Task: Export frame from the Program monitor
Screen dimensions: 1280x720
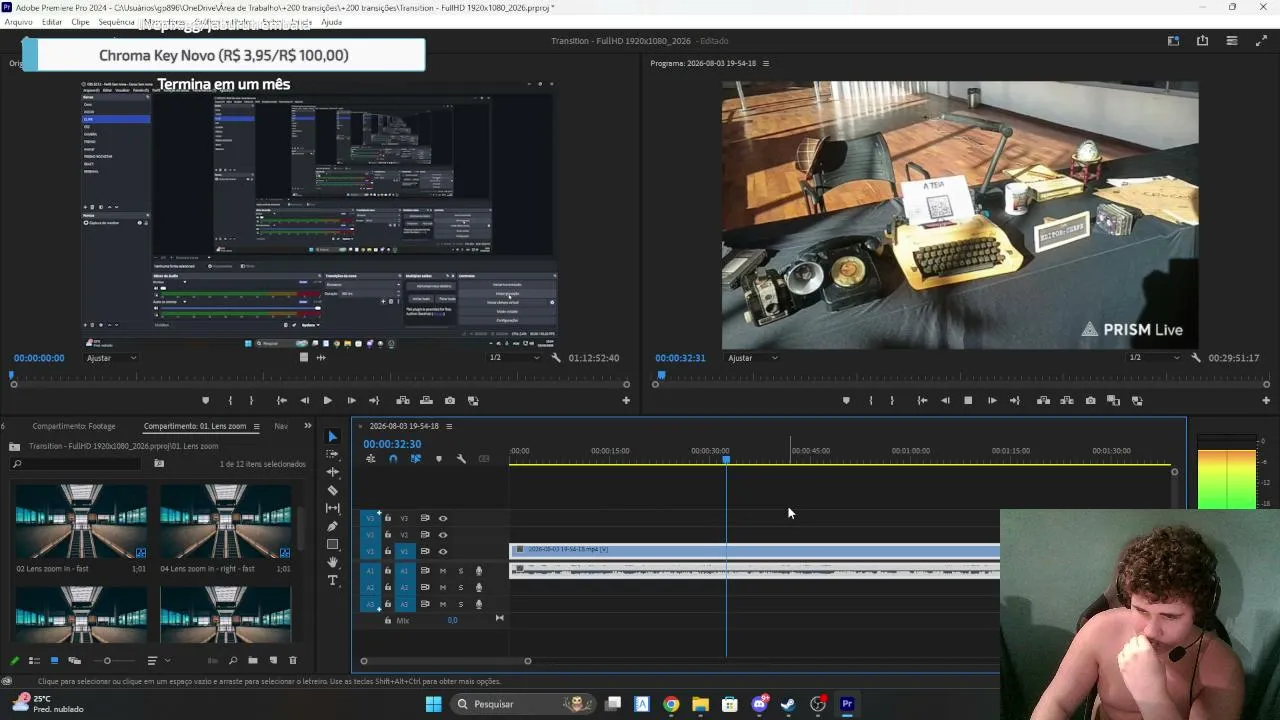Action: click(x=1090, y=400)
